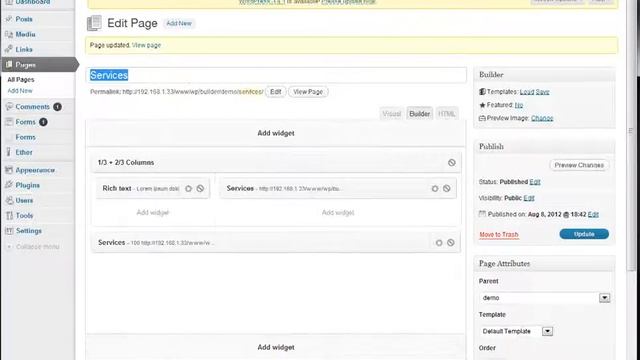The width and height of the screenshot is (640, 360).
Task: Save the builder template
Action: 542,92
